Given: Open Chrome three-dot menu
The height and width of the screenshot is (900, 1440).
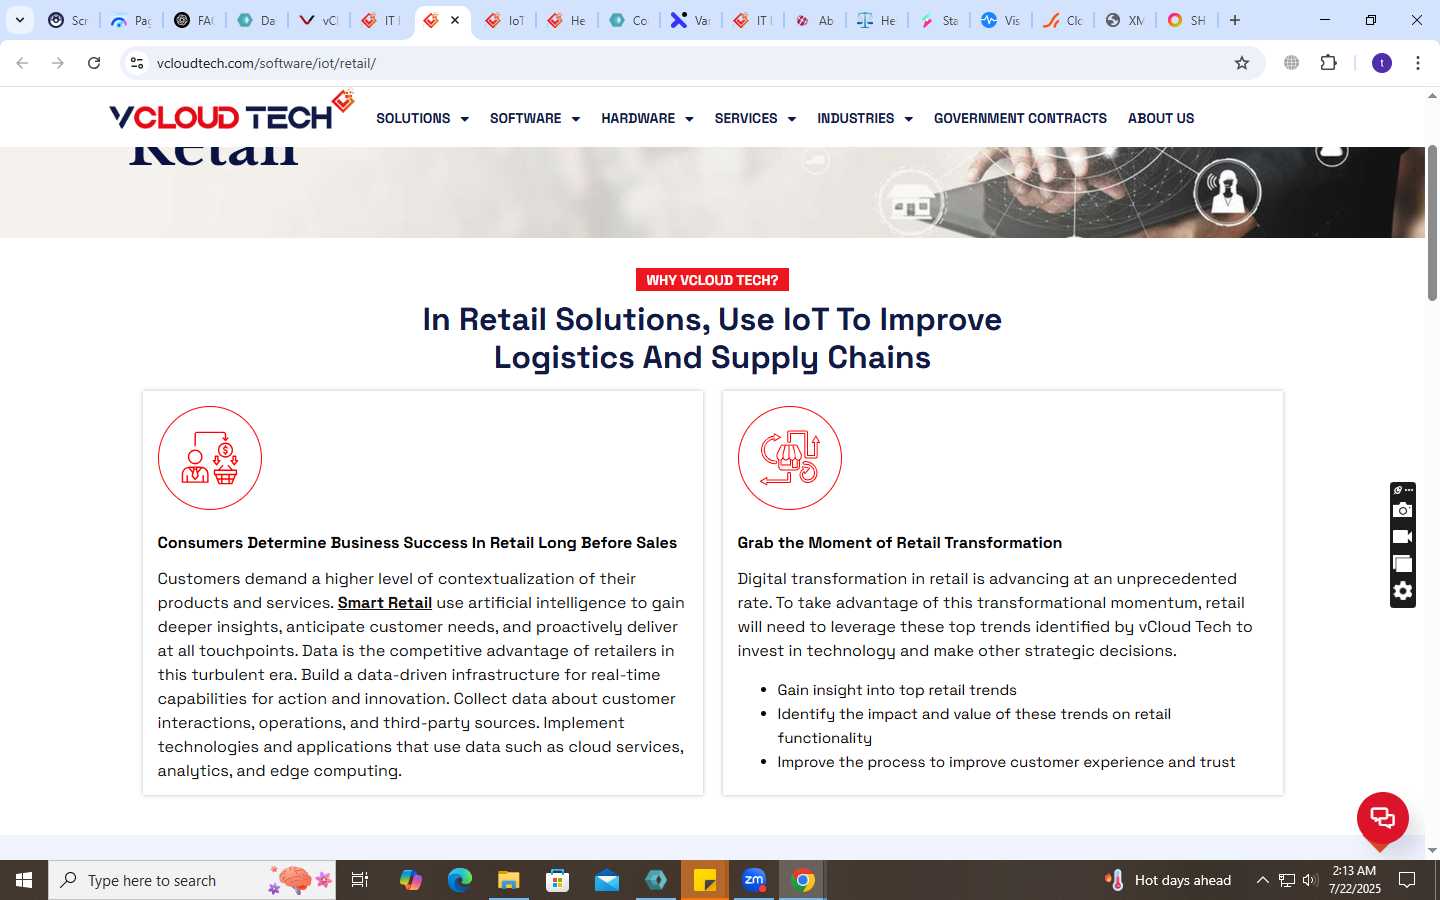Looking at the screenshot, I should point(1418,63).
